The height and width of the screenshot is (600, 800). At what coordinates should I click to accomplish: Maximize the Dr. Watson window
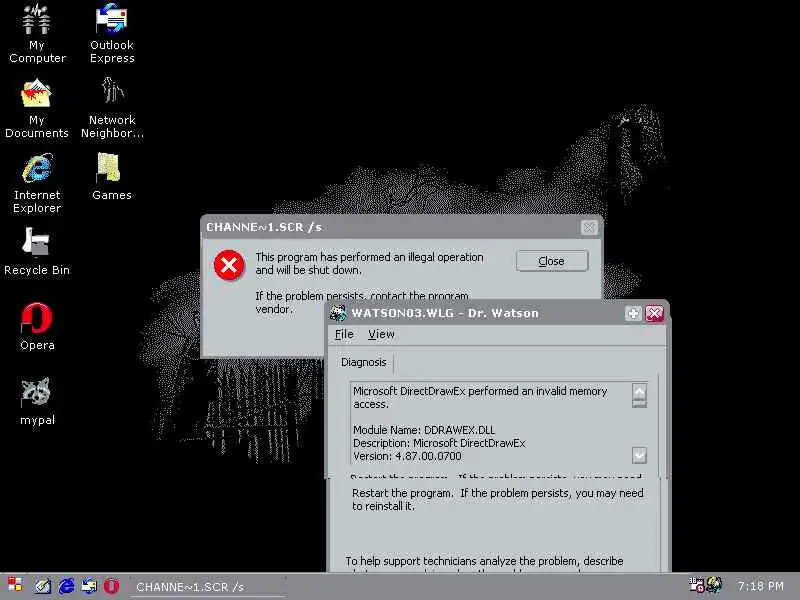coord(633,313)
